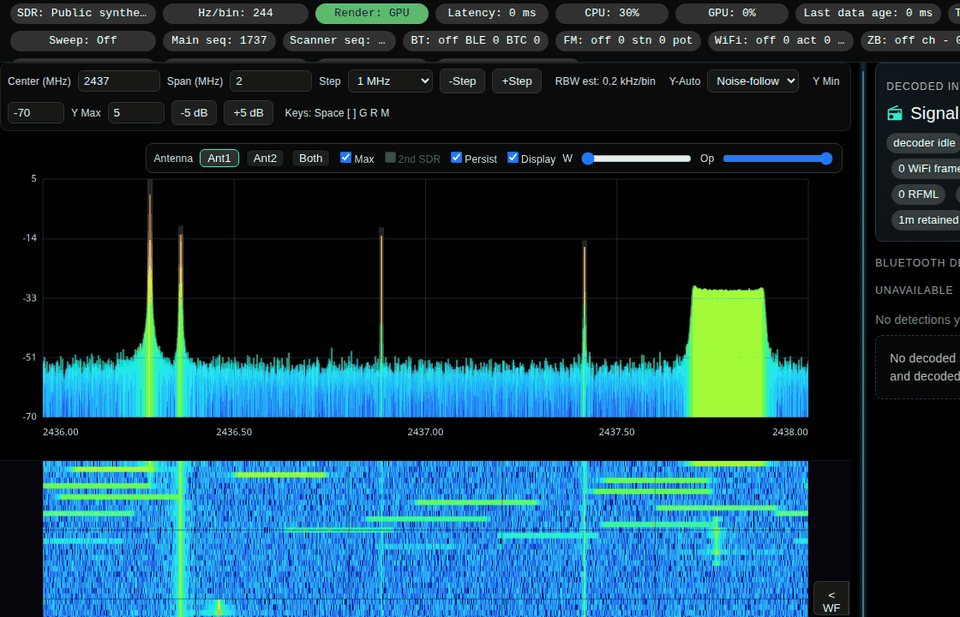Click the Y Min input showing -70
This screenshot has height=617, width=960.
pyautogui.click(x=36, y=113)
